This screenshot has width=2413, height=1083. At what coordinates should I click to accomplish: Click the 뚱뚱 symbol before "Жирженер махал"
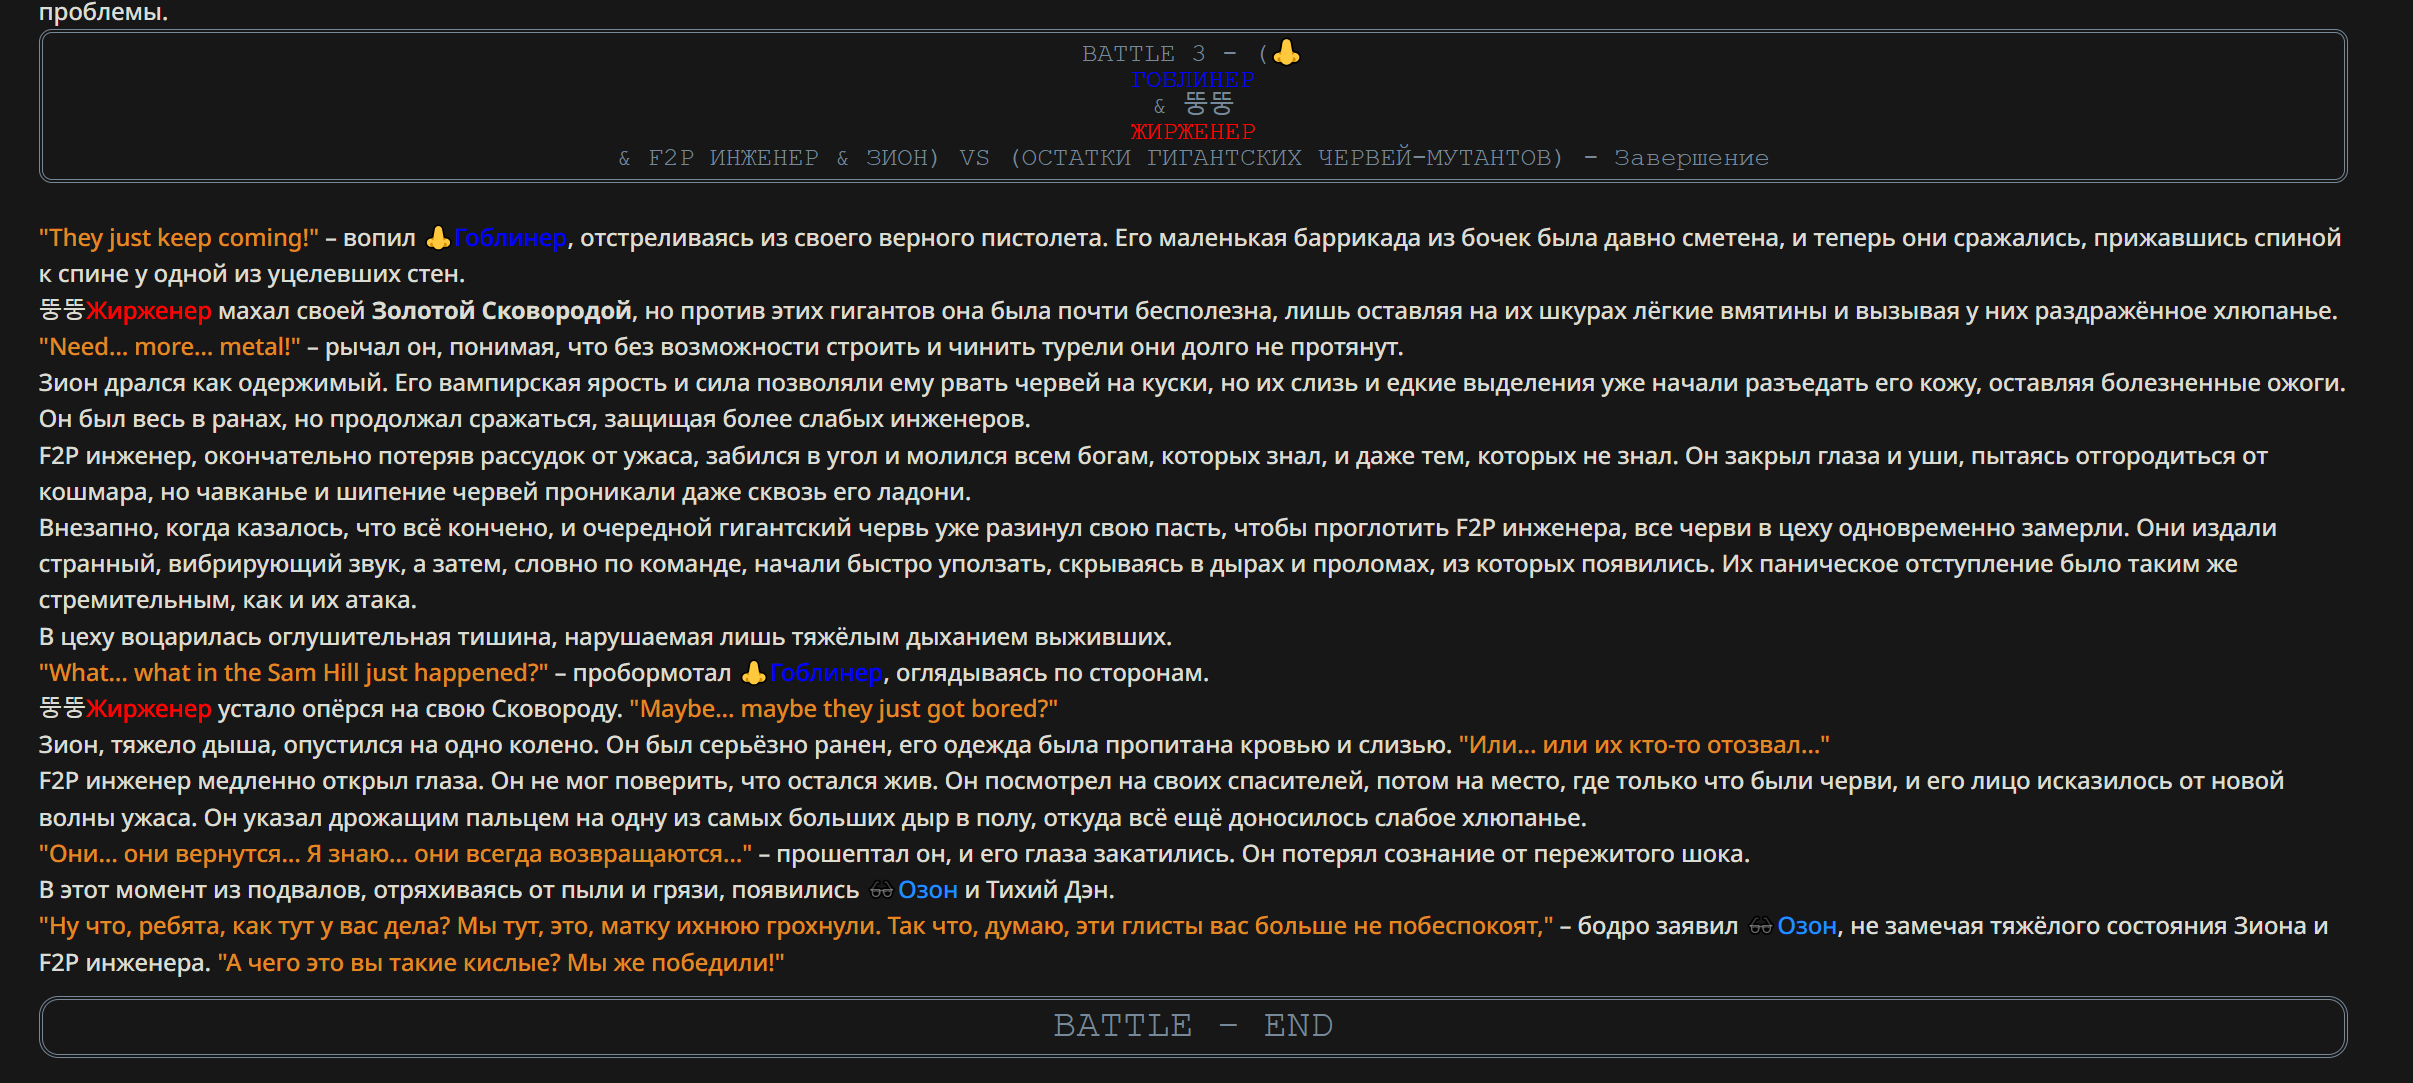pos(62,311)
